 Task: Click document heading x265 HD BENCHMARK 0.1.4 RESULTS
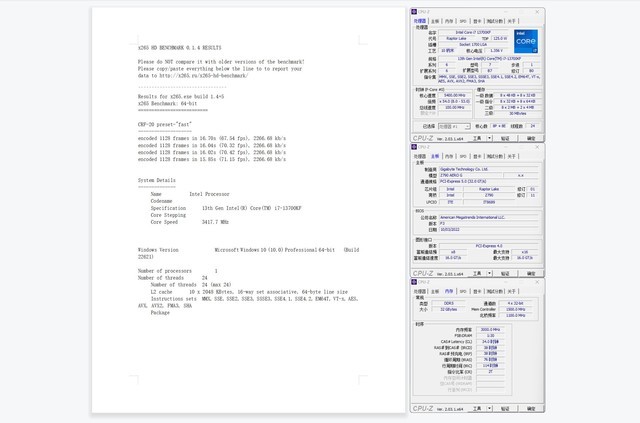click(x=180, y=48)
